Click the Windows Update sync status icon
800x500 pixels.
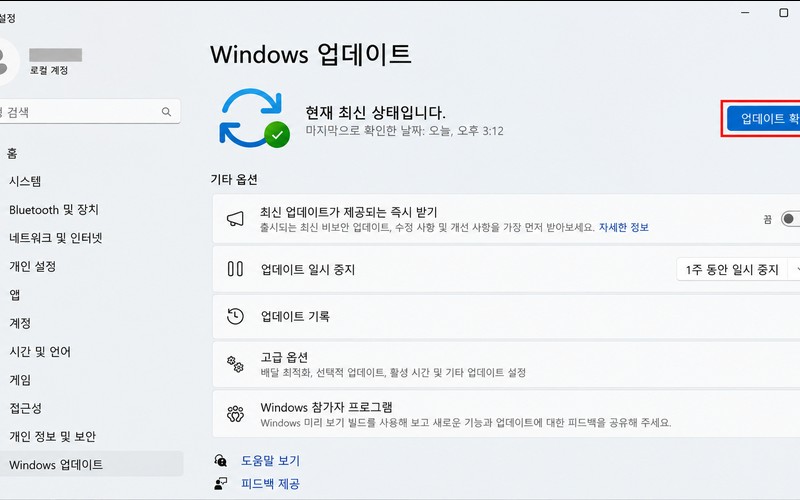254,118
